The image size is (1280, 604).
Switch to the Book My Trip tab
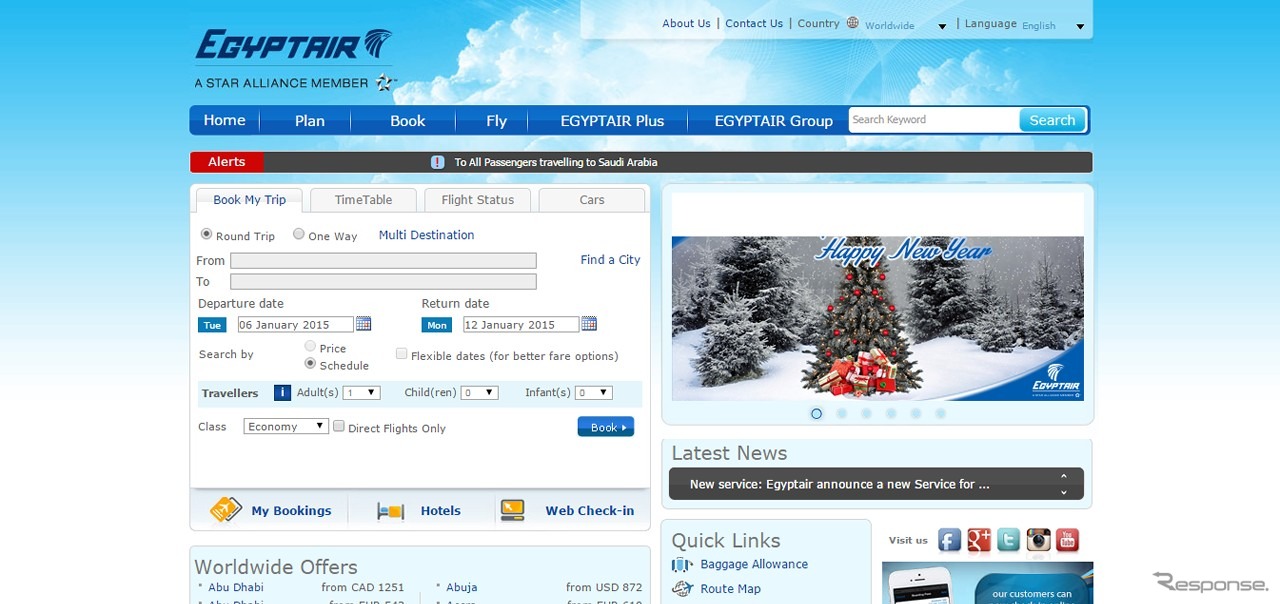click(250, 200)
